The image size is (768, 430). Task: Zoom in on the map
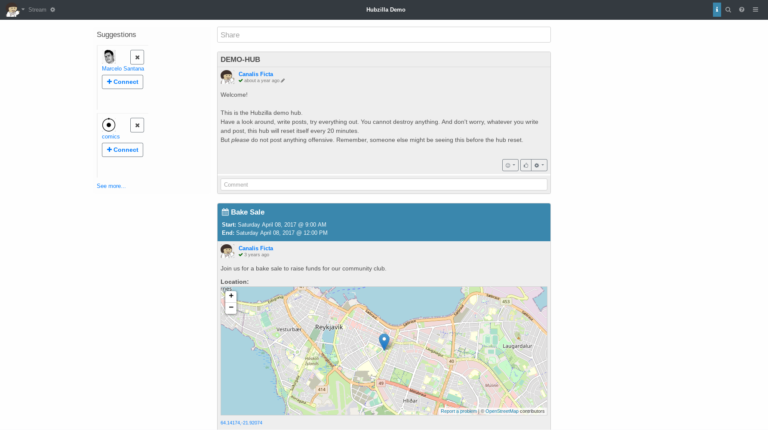click(x=231, y=296)
